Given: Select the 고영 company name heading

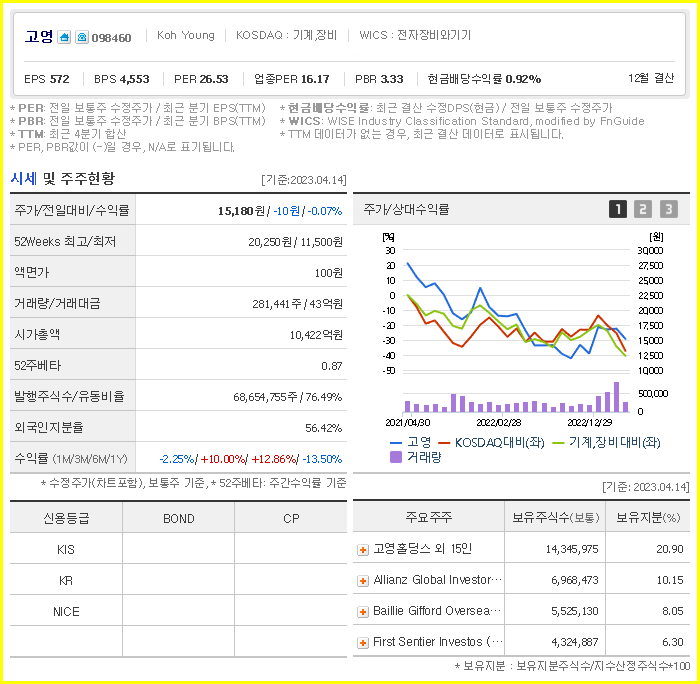Looking at the screenshot, I should tap(39, 36).
